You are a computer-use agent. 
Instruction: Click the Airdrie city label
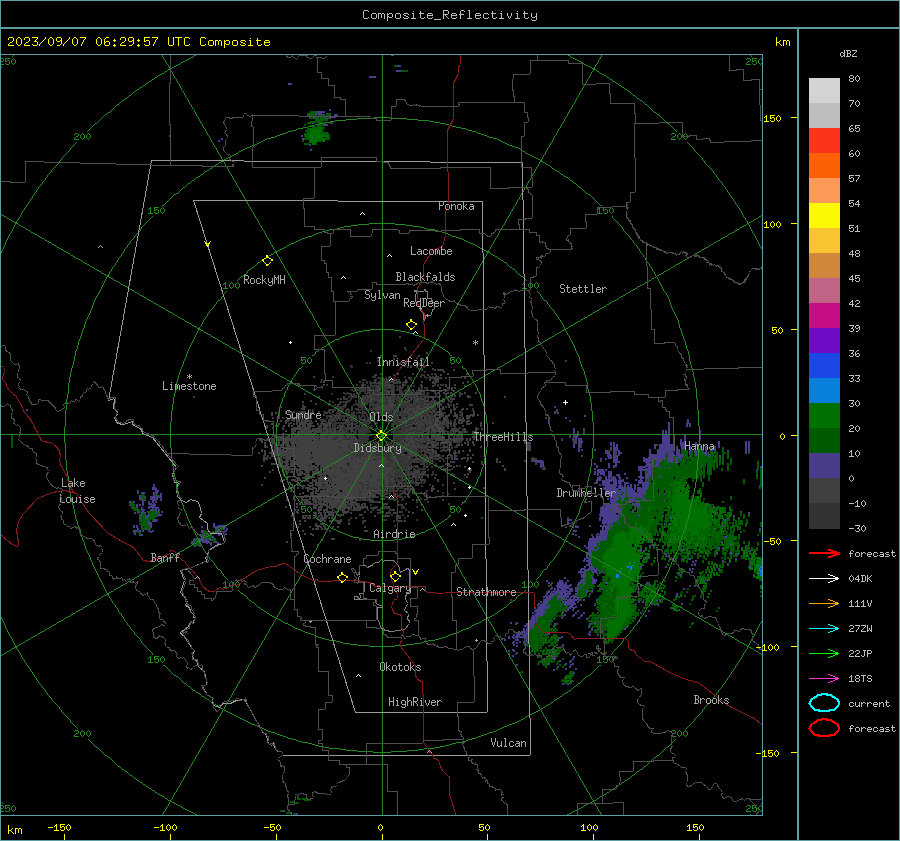394,534
